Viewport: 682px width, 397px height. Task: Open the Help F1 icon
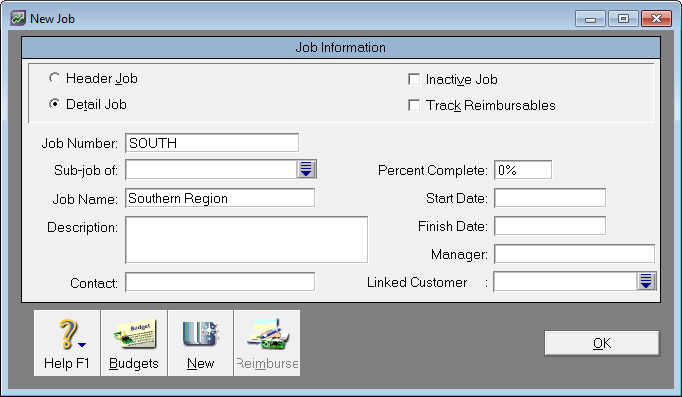(x=67, y=343)
